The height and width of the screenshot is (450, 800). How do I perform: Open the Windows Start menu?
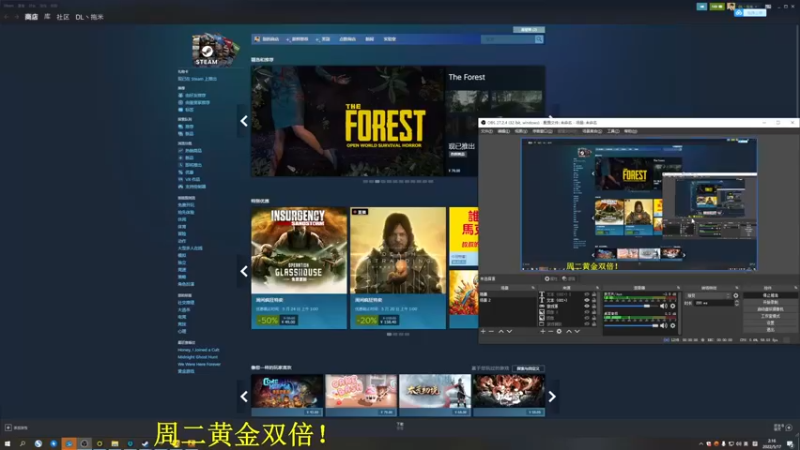tap(8, 444)
